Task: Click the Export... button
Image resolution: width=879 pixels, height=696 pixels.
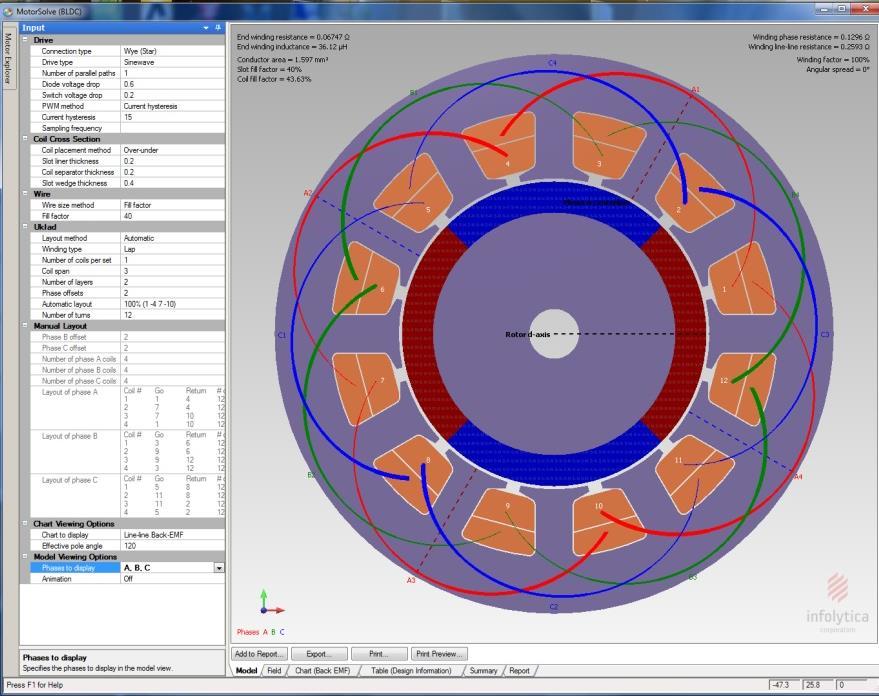Action: 319,654
